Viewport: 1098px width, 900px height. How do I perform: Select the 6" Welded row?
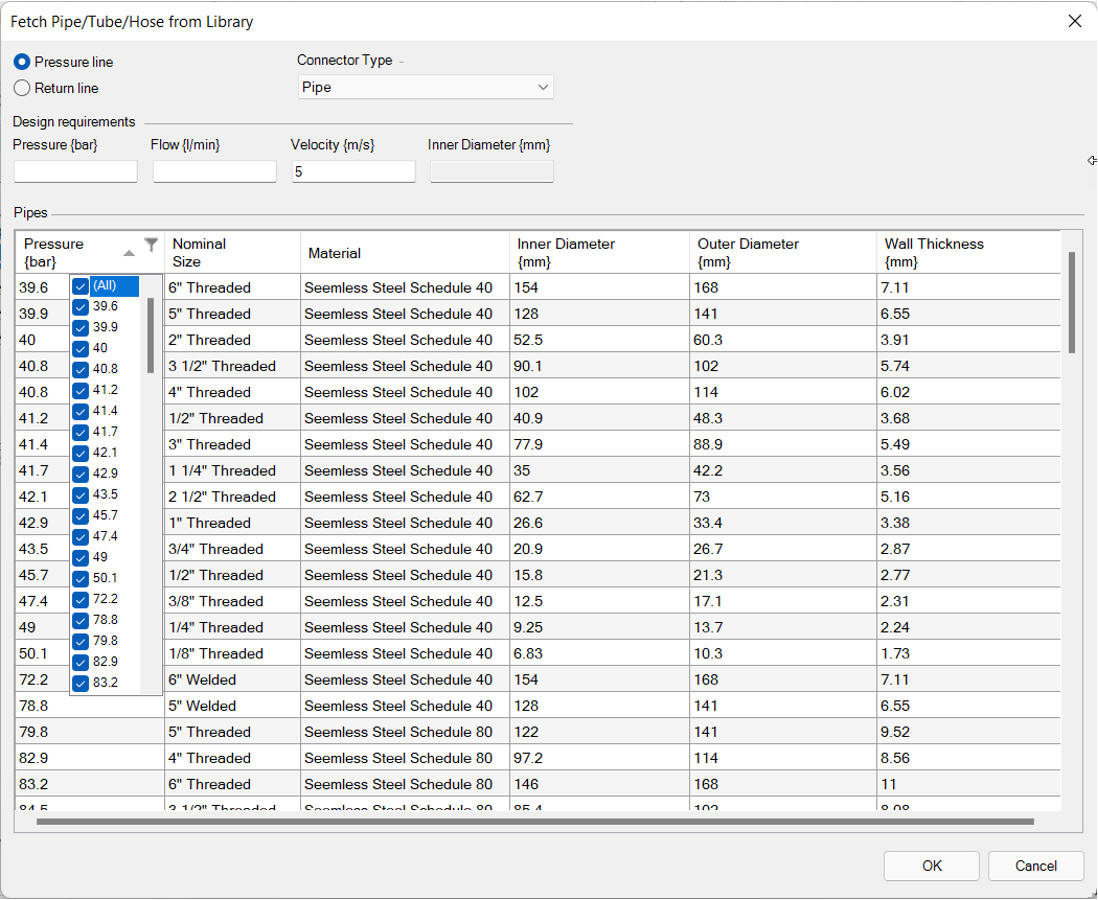[x=538, y=680]
